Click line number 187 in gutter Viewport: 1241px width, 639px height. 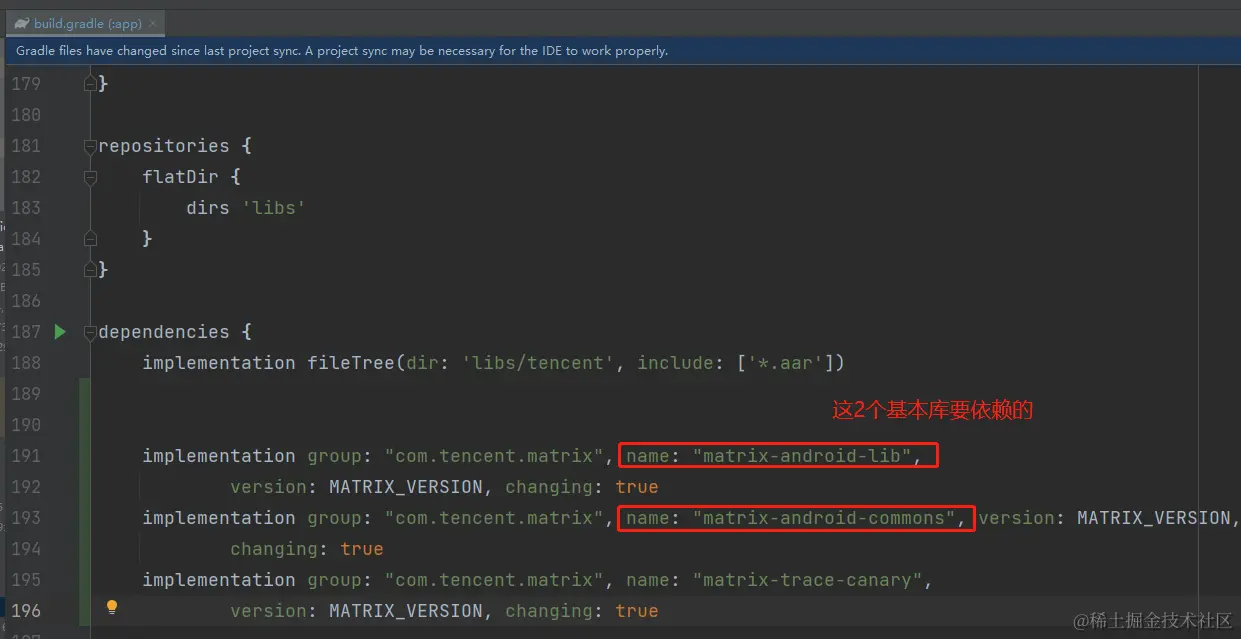26,332
